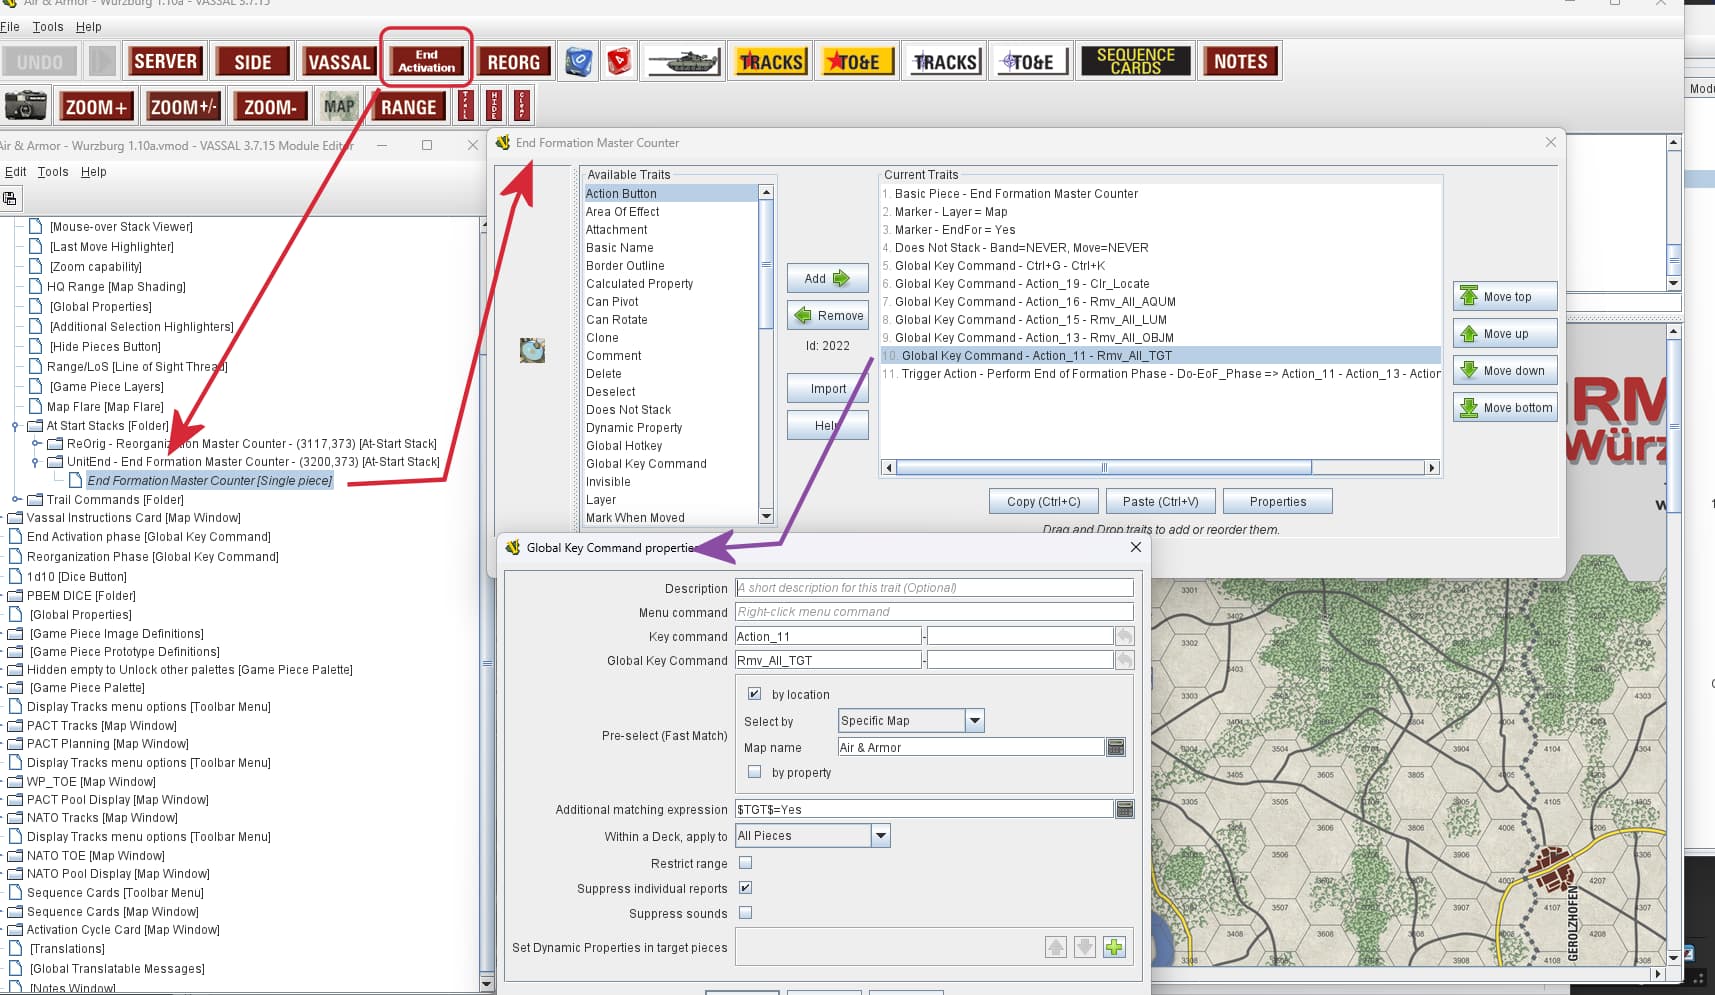Viewport: 1715px width, 995px height.
Task: Click the ZOOM- toolbar button
Action: (x=269, y=106)
